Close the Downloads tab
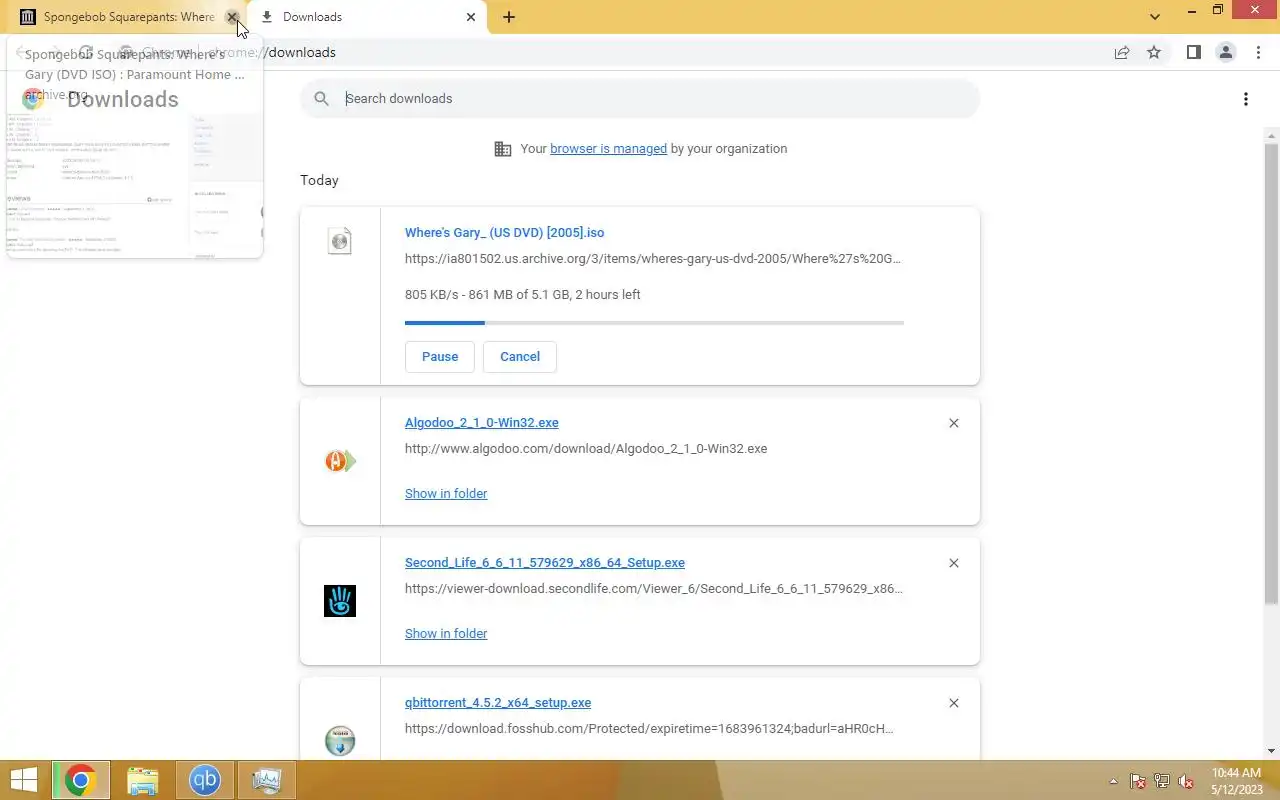Image resolution: width=1280 pixels, height=800 pixels. pos(472,17)
